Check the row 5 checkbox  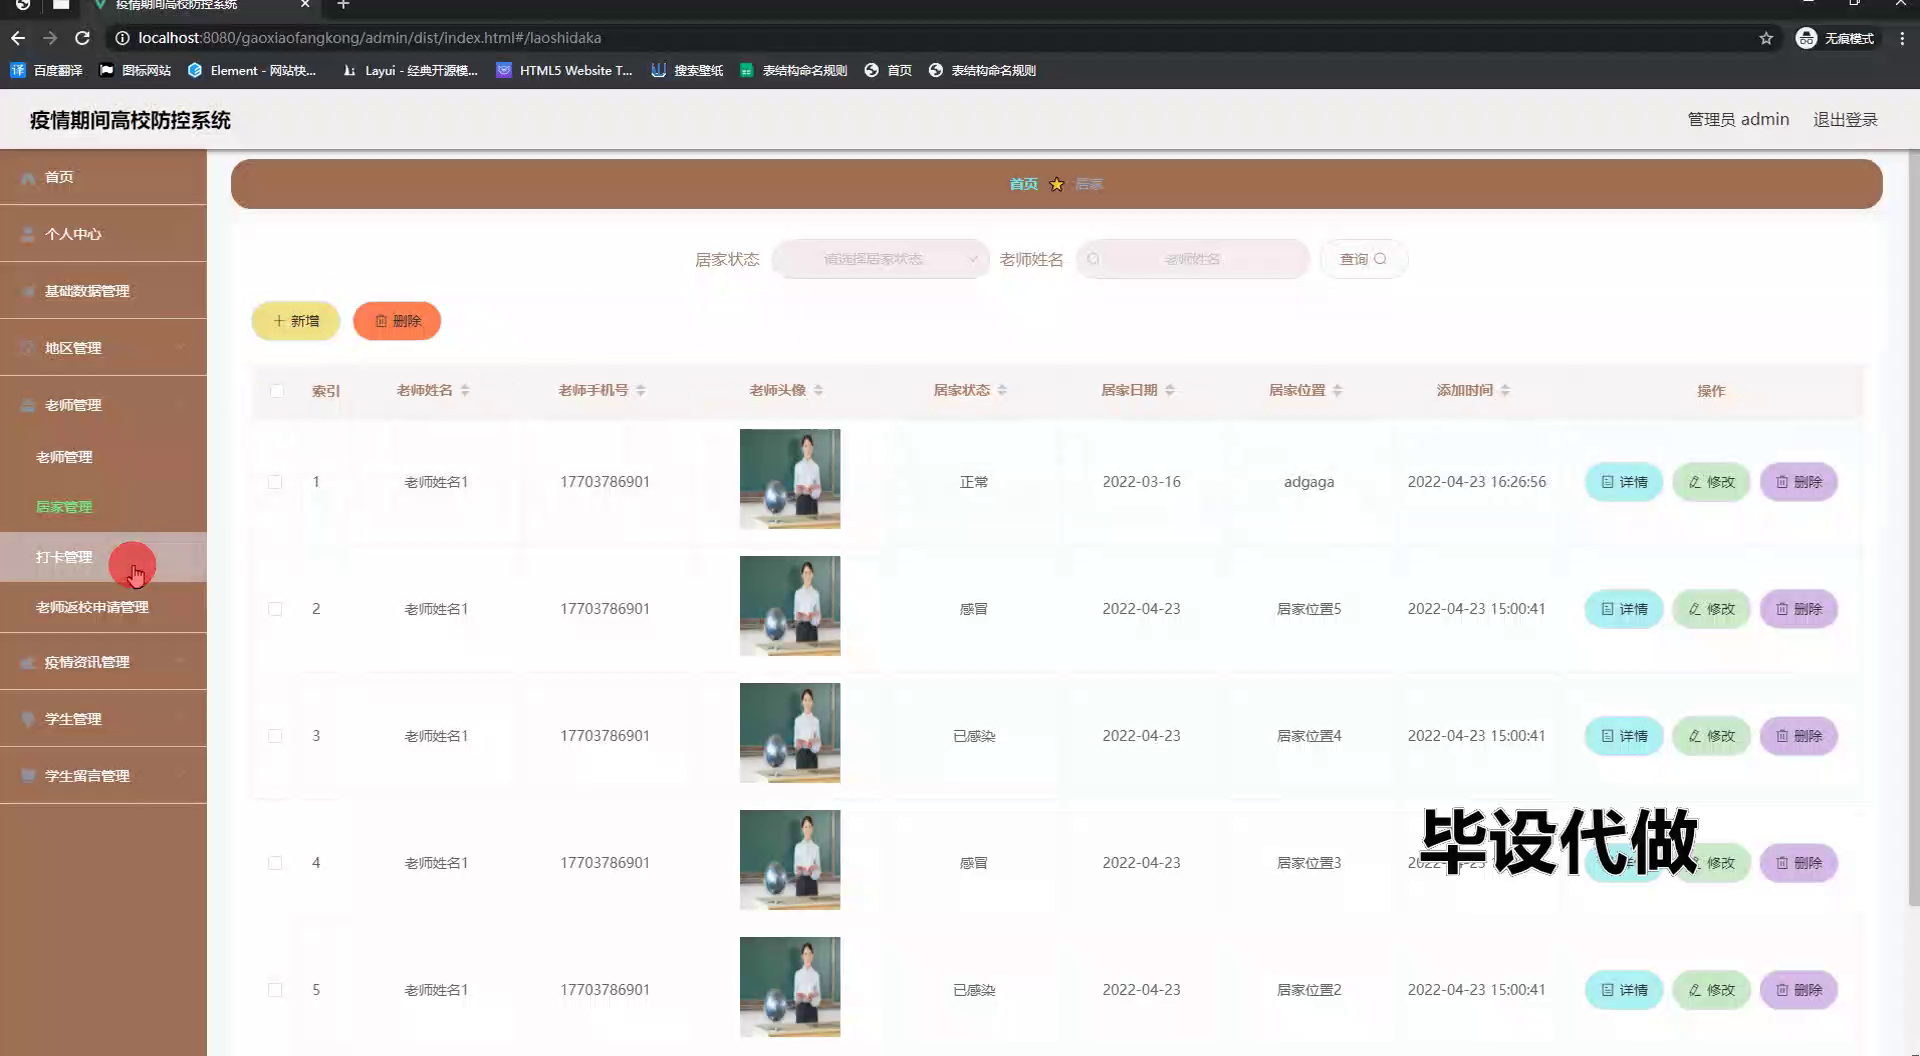tap(275, 990)
